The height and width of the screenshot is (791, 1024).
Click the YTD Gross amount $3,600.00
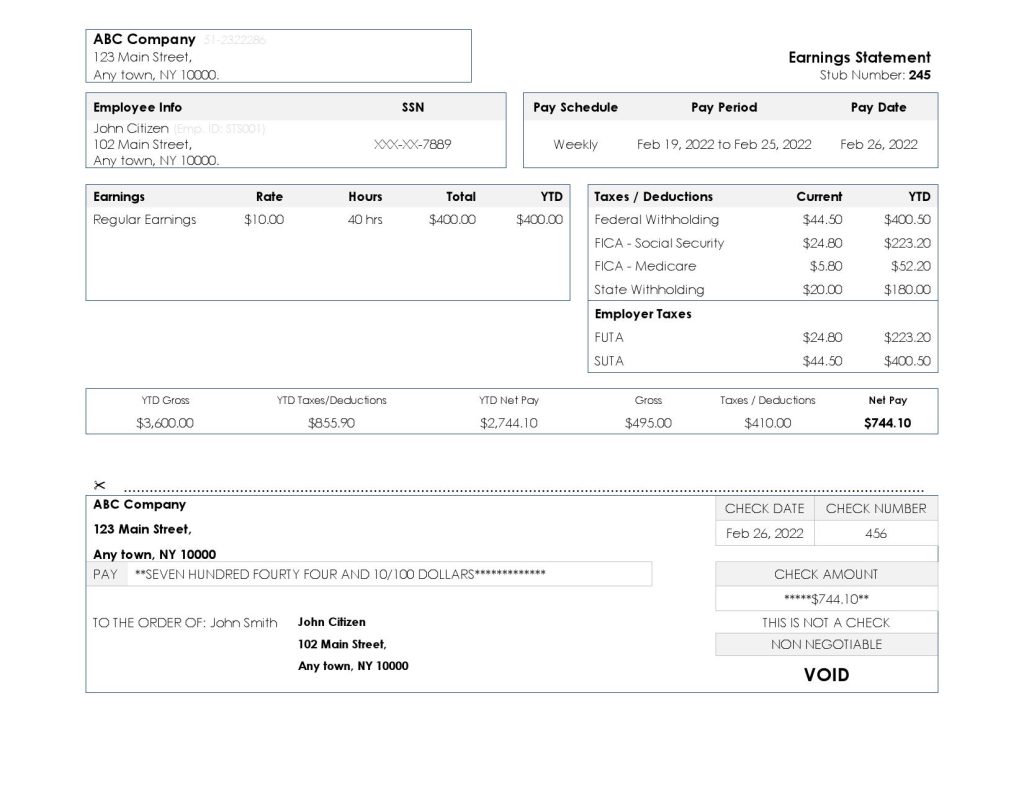click(165, 423)
